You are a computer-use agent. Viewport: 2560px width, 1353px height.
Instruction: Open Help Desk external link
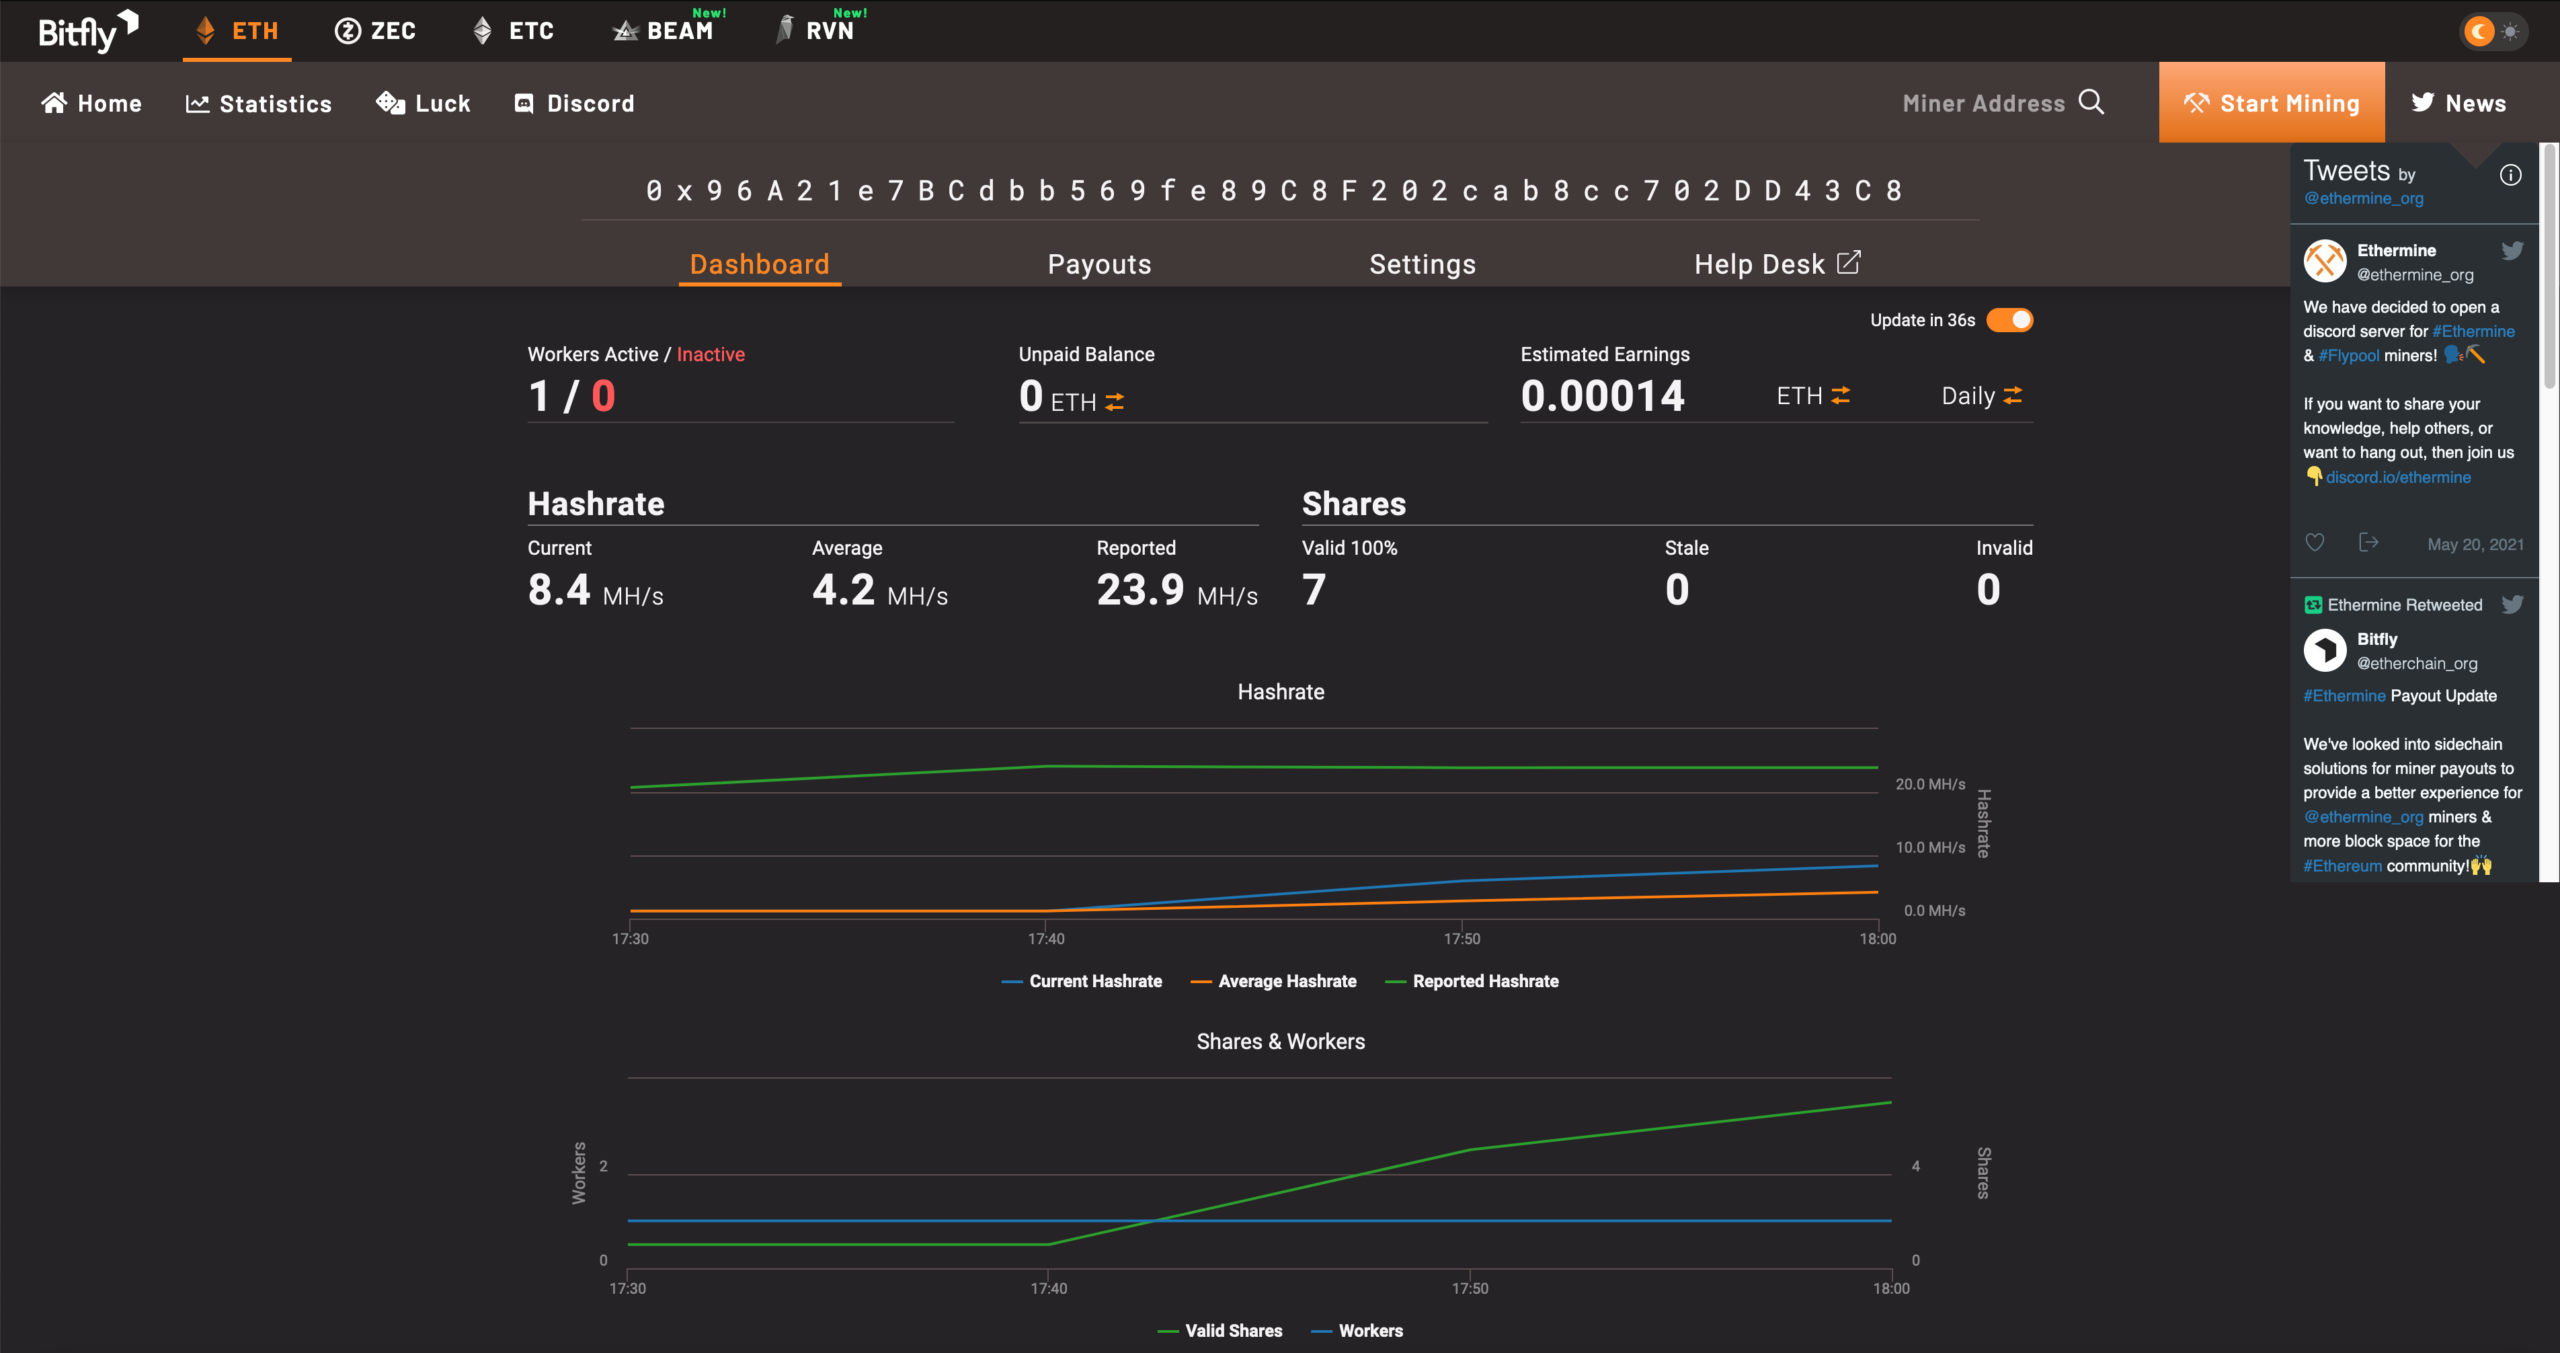point(1777,264)
